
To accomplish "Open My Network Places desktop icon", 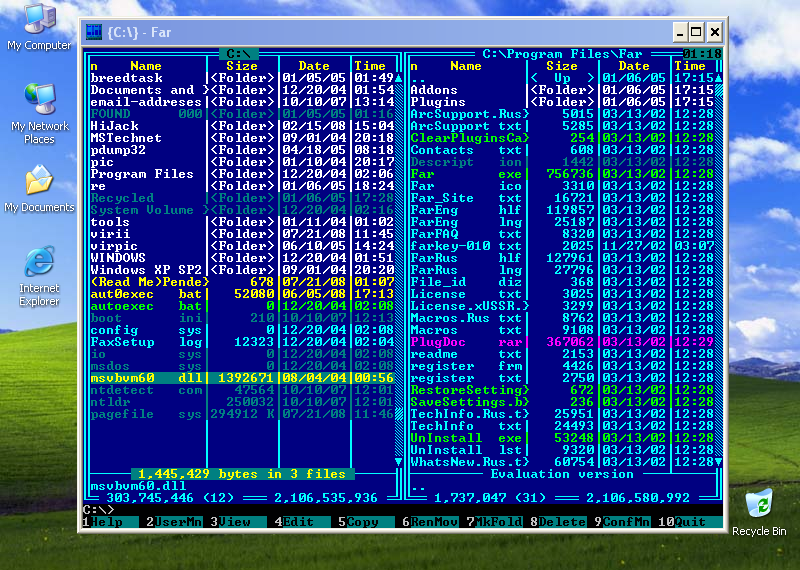I will coord(39,113).
